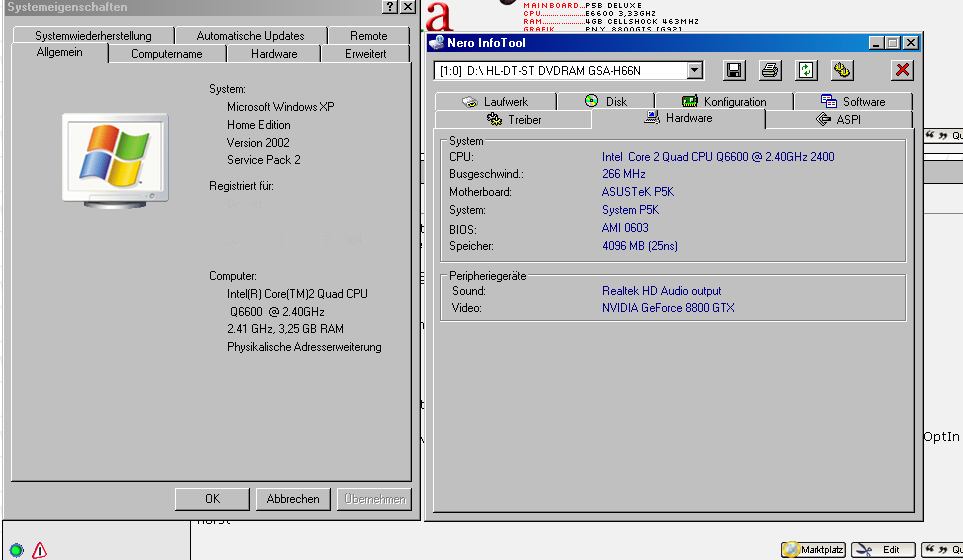
Task: Select the Allgemein tab
Action: point(60,52)
